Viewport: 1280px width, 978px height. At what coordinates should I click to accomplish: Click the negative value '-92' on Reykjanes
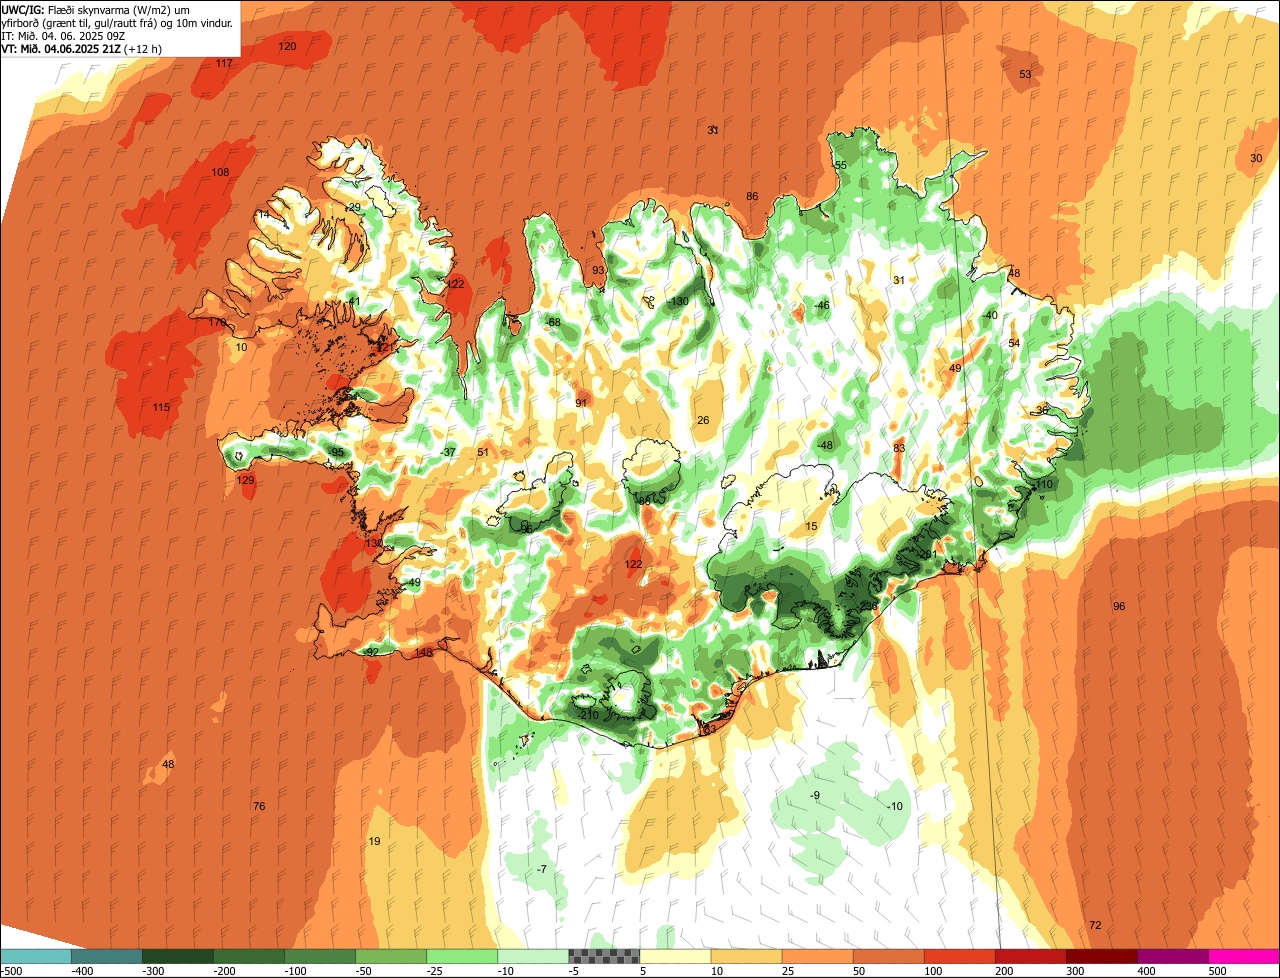tap(371, 652)
